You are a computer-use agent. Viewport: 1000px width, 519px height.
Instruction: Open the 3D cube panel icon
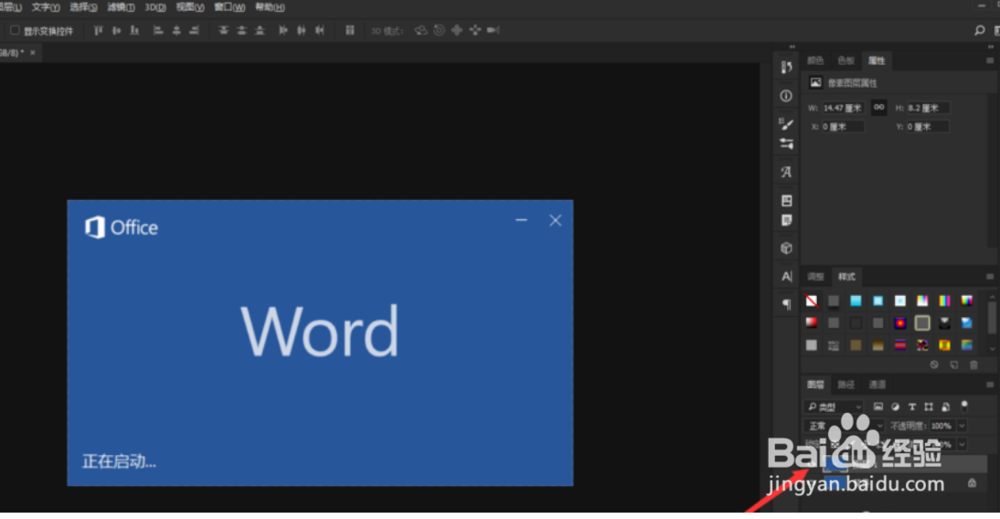click(x=786, y=248)
